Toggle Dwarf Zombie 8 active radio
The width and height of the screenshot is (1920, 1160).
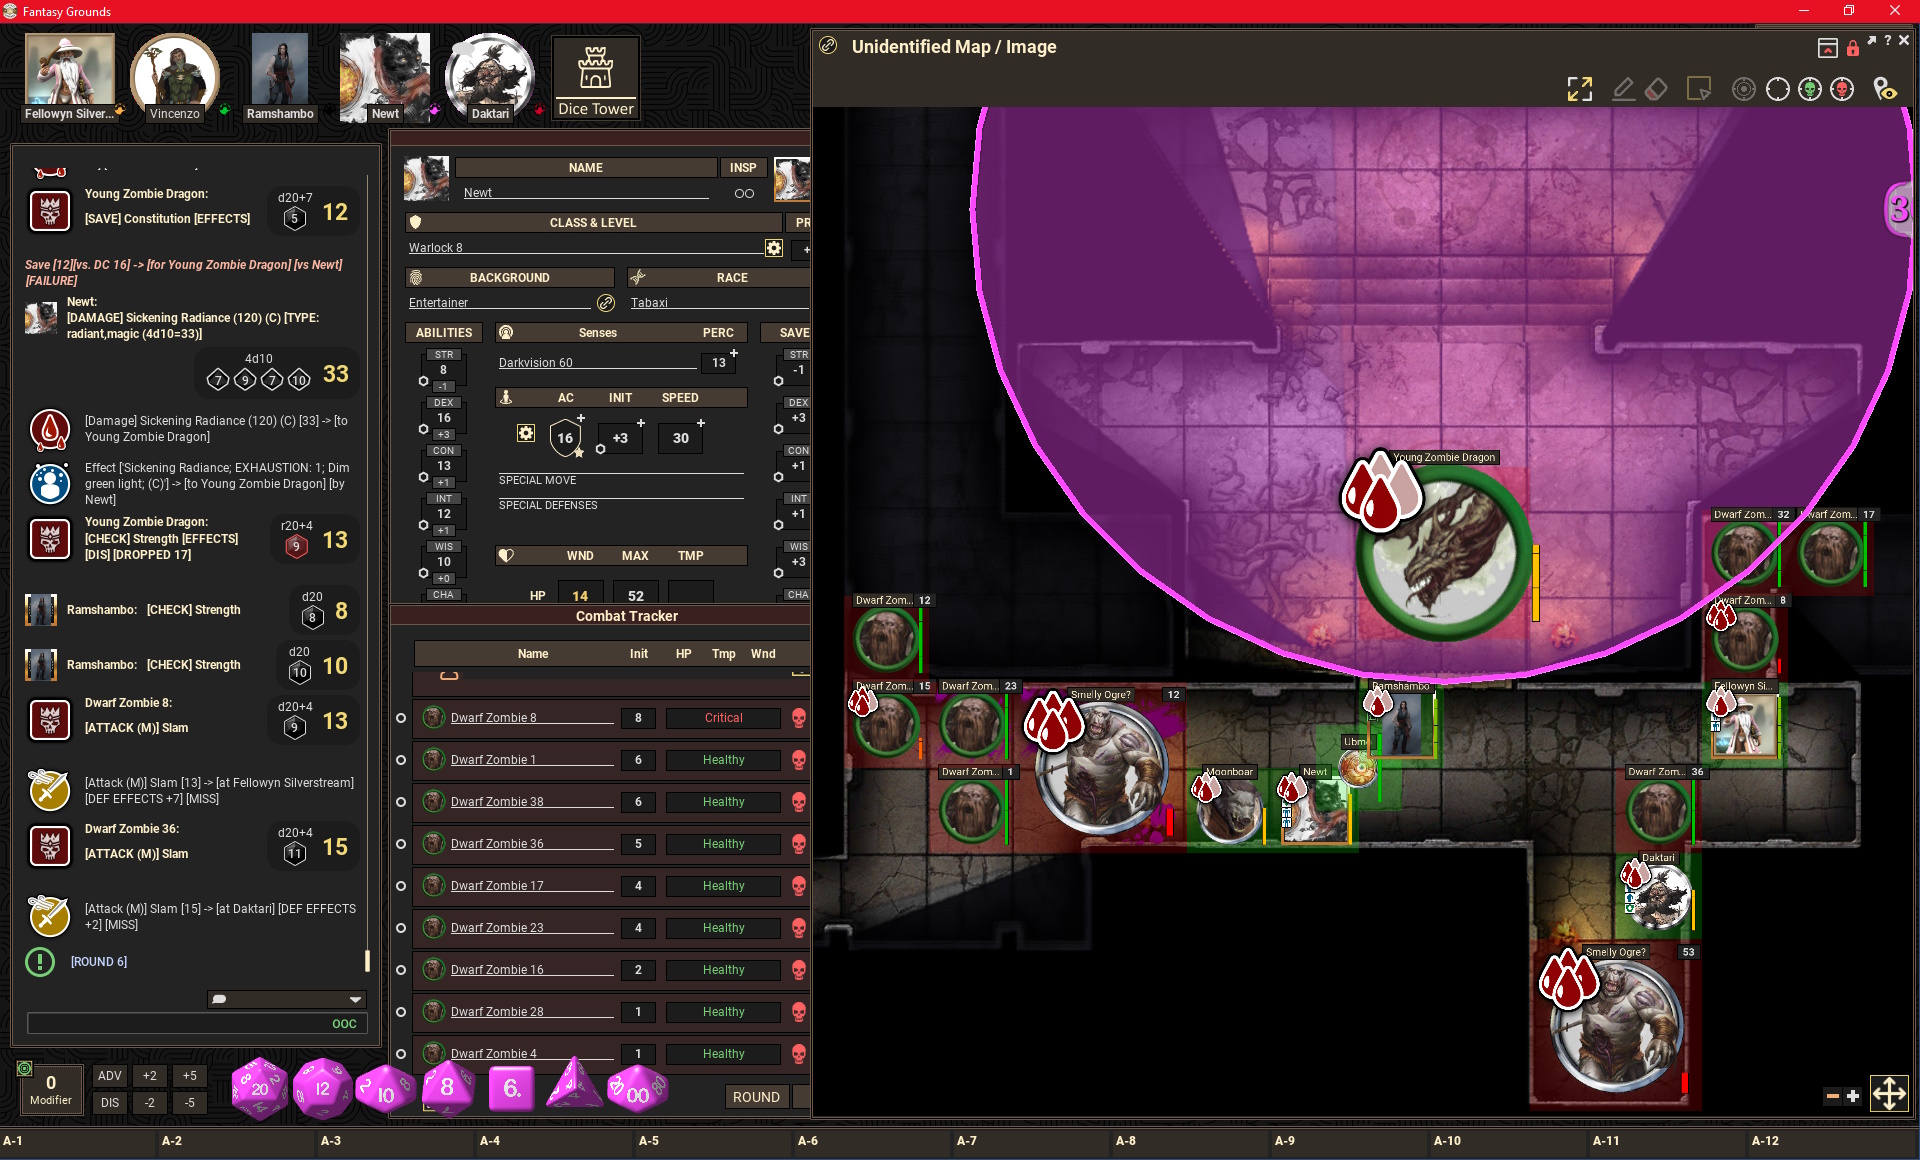click(401, 718)
